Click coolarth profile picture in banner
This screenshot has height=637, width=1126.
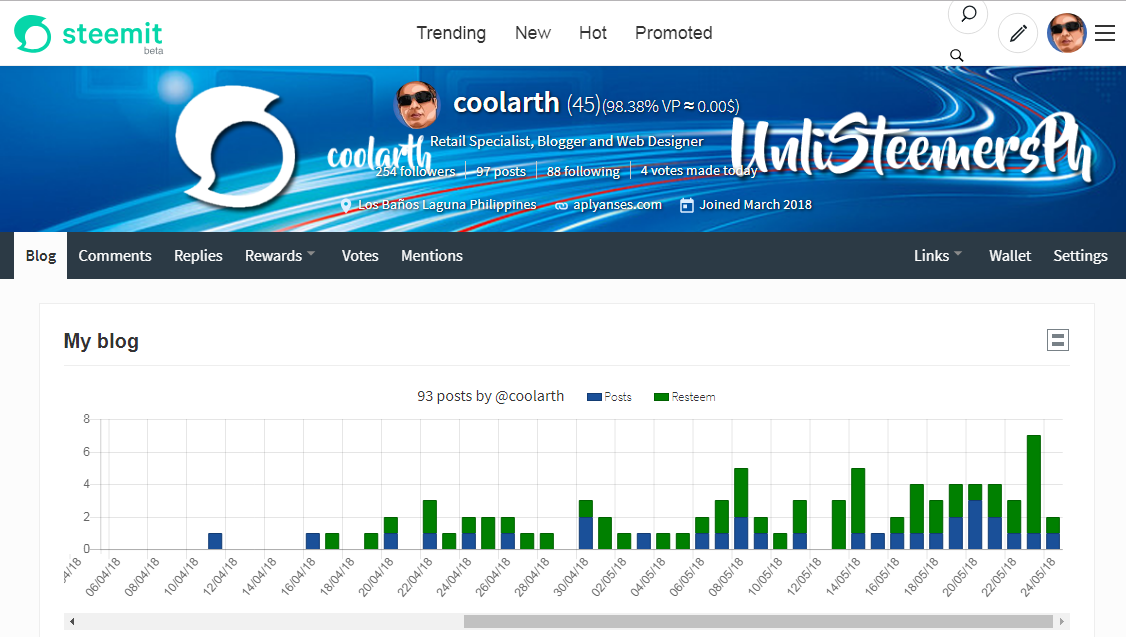416,105
